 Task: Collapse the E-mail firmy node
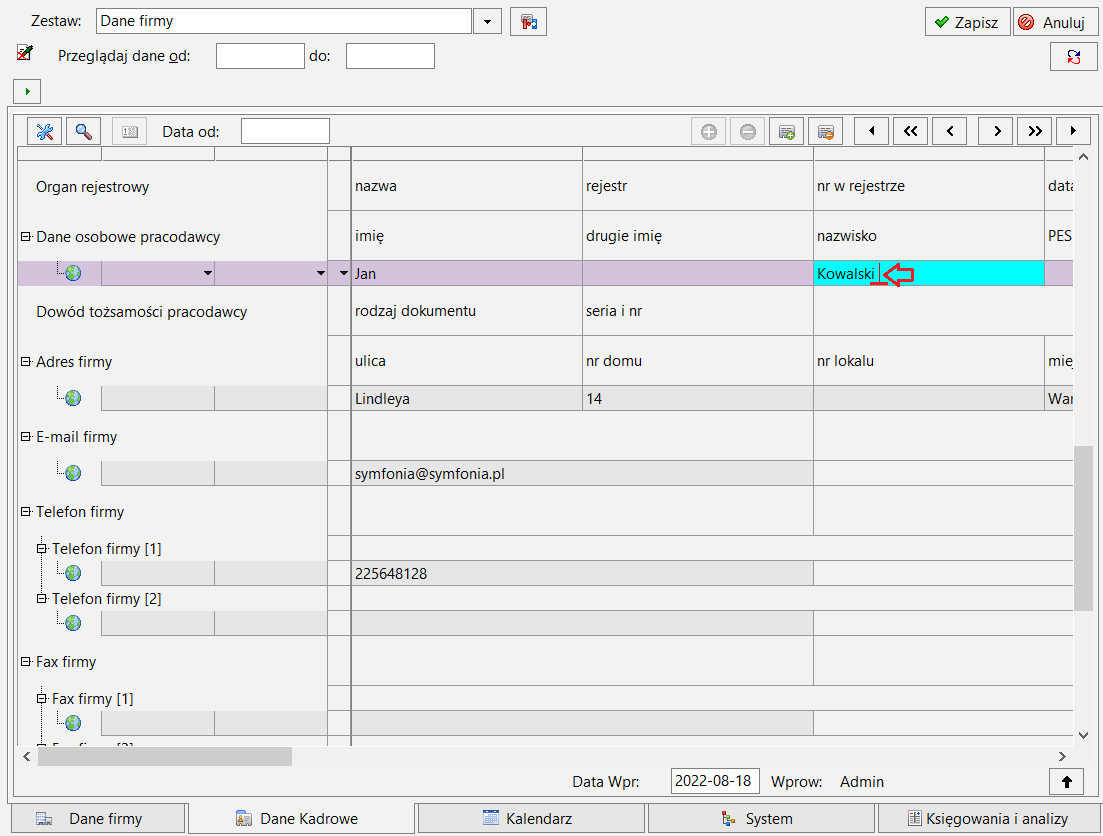click(x=26, y=436)
